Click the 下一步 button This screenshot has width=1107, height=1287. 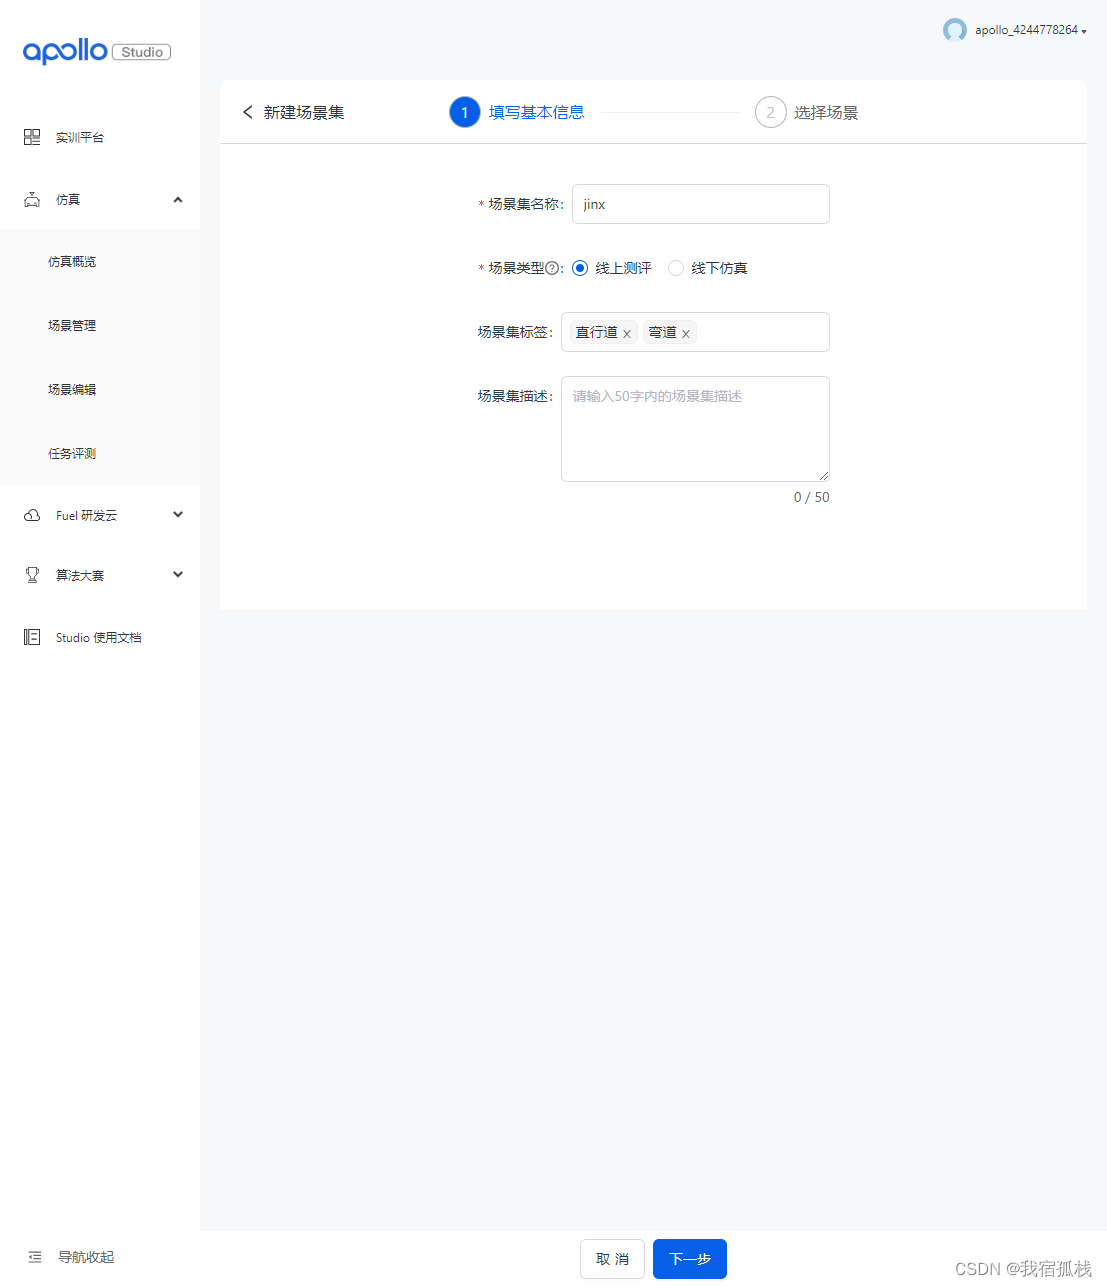tap(689, 1259)
